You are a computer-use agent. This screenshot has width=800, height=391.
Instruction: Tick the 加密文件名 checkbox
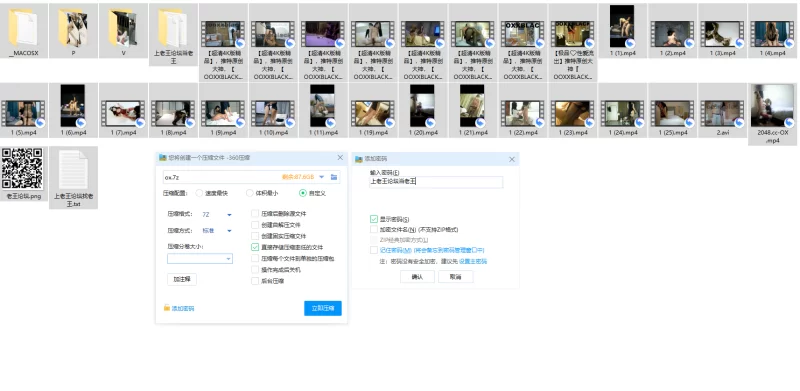click(374, 229)
